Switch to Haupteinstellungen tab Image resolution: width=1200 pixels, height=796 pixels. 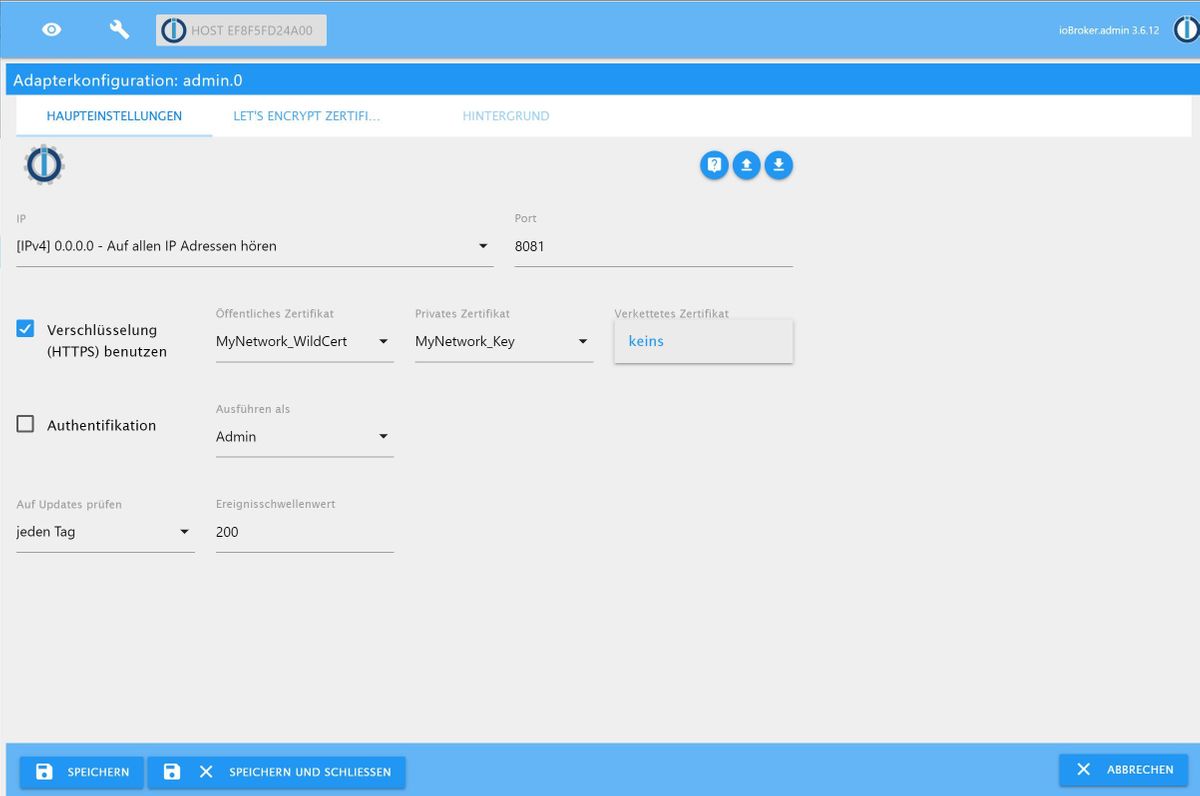pyautogui.click(x=114, y=116)
